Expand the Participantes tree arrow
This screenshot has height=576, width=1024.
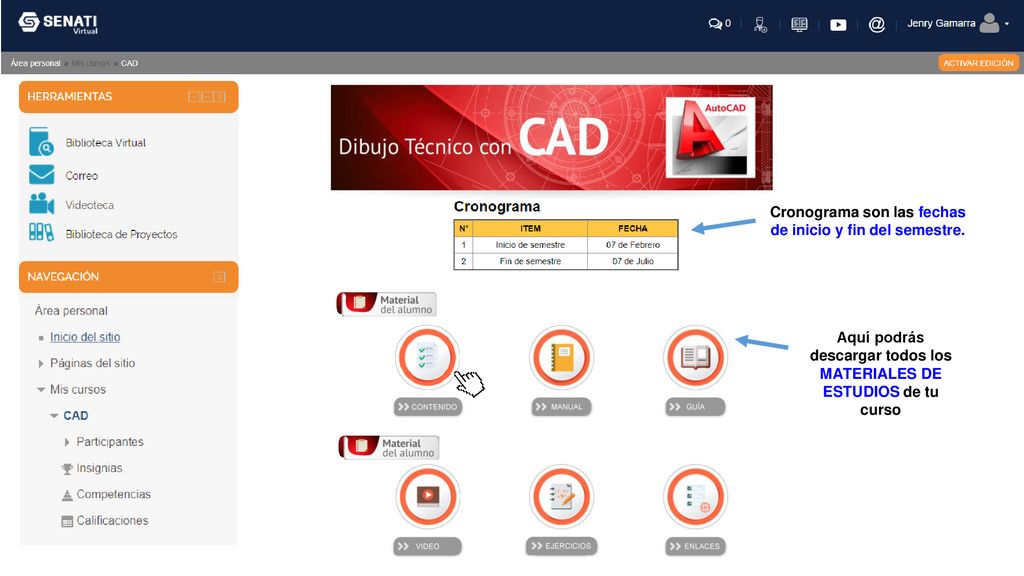[x=67, y=442]
